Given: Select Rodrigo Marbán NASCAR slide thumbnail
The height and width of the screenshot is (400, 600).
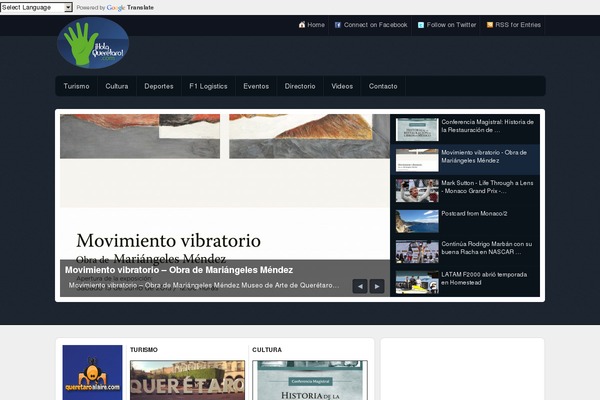Looking at the screenshot, I should 417,251.
